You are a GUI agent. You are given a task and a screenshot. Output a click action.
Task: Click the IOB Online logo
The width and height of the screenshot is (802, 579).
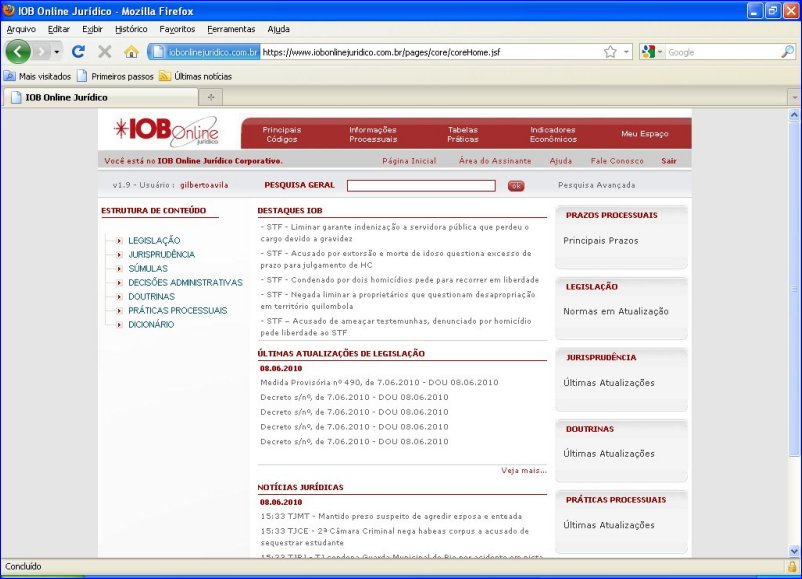166,131
